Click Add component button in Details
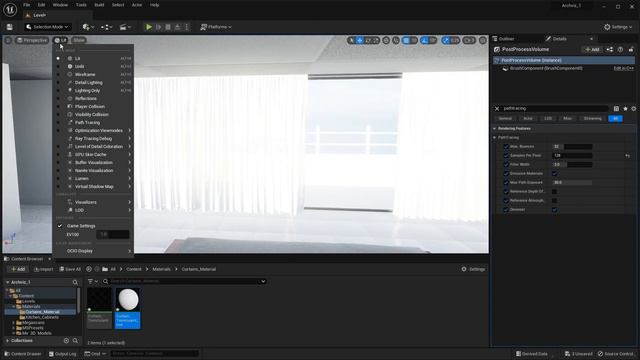The image size is (640, 360). tap(592, 49)
